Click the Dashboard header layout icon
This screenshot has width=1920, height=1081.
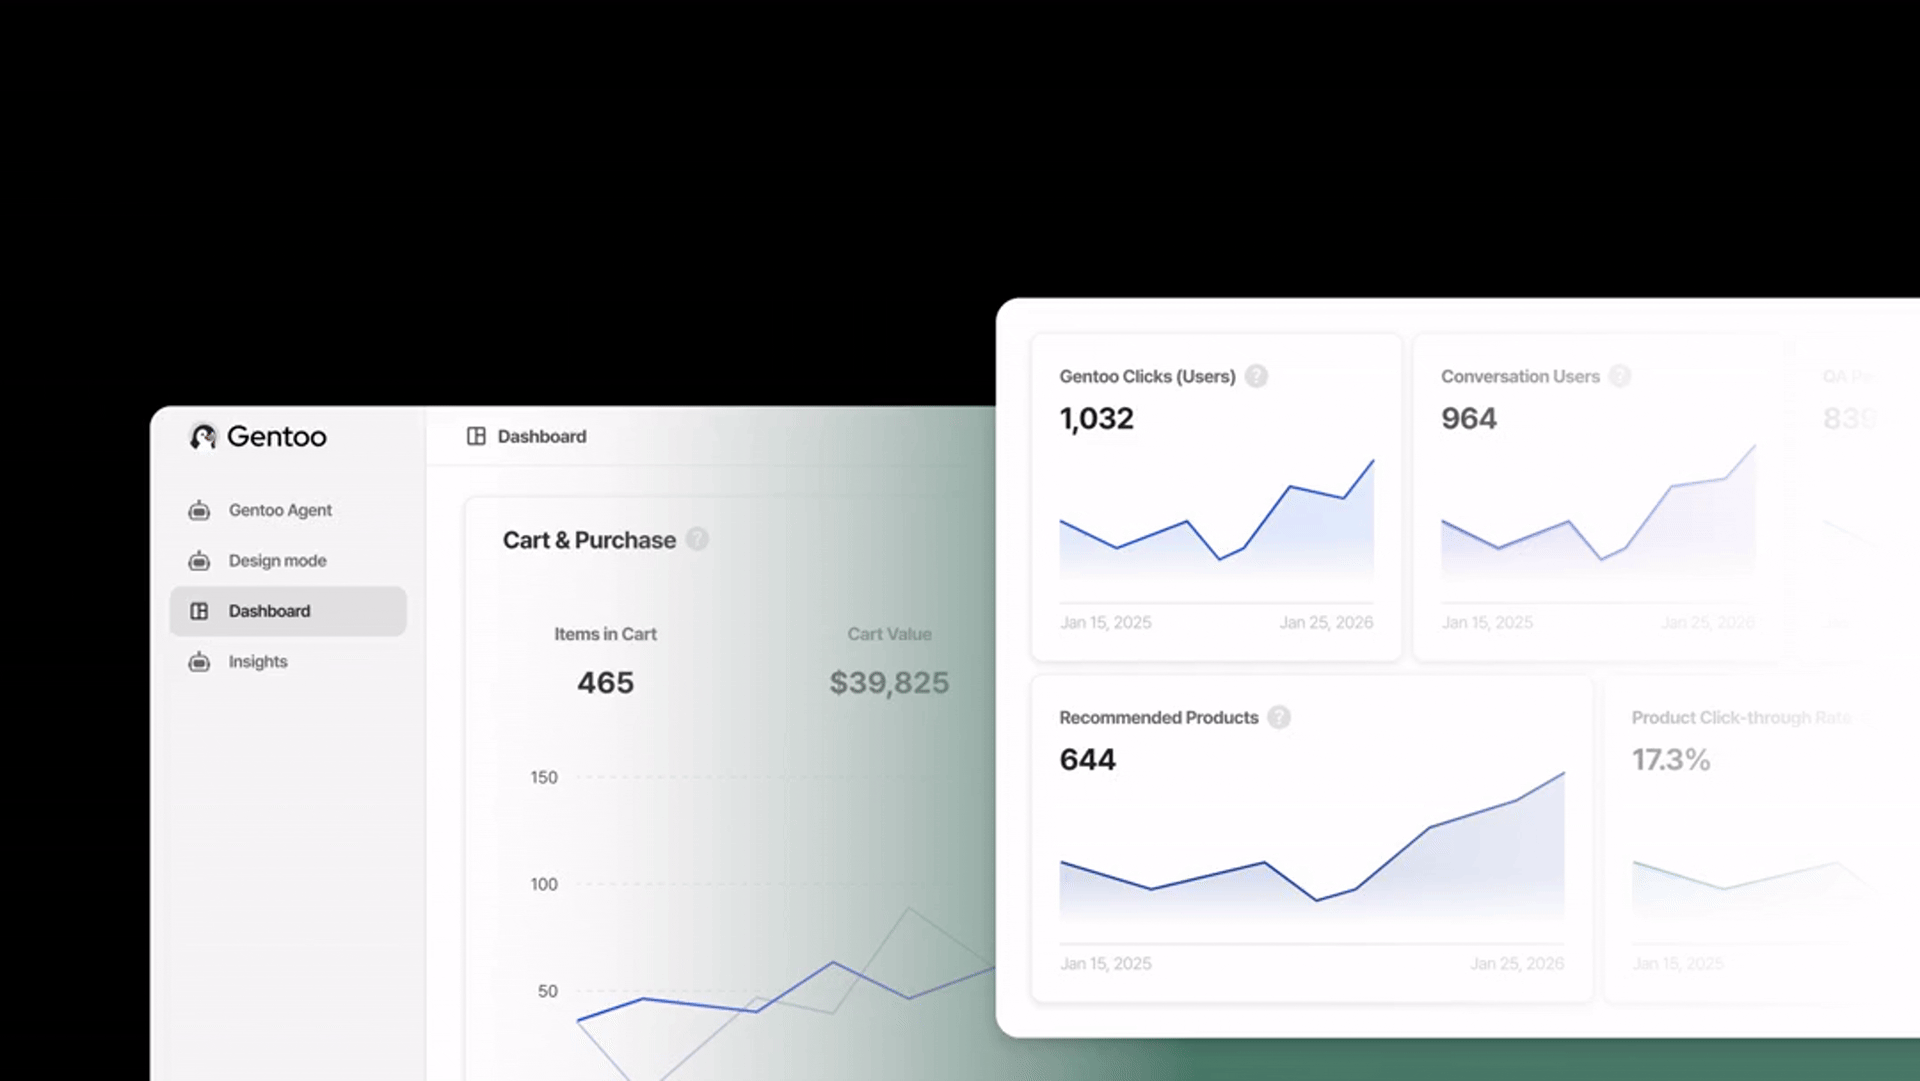[x=476, y=436]
